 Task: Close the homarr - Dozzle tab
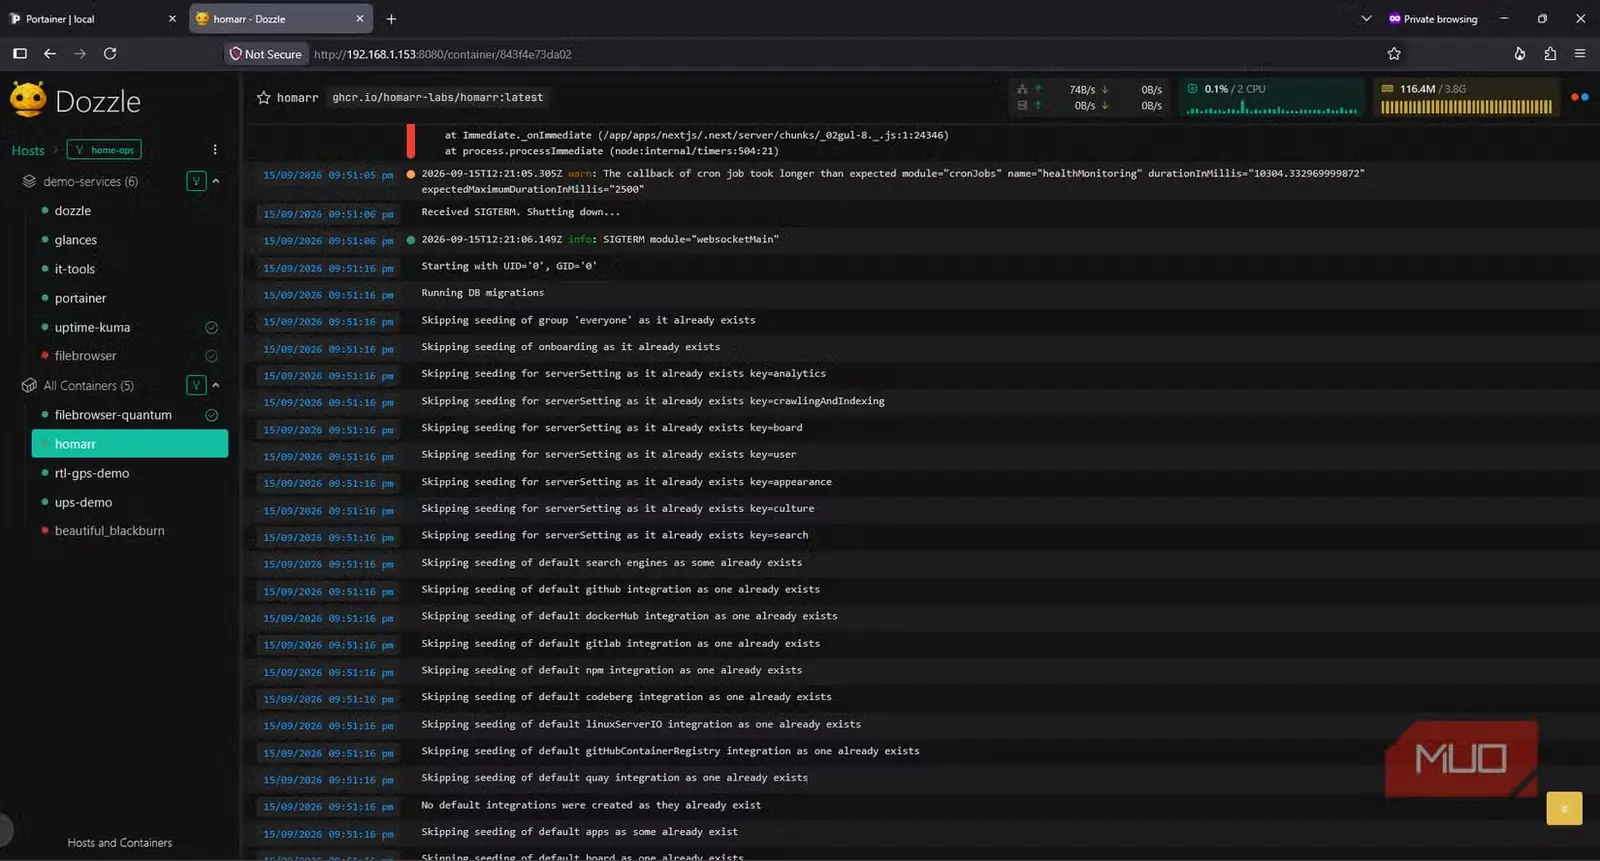(x=360, y=19)
